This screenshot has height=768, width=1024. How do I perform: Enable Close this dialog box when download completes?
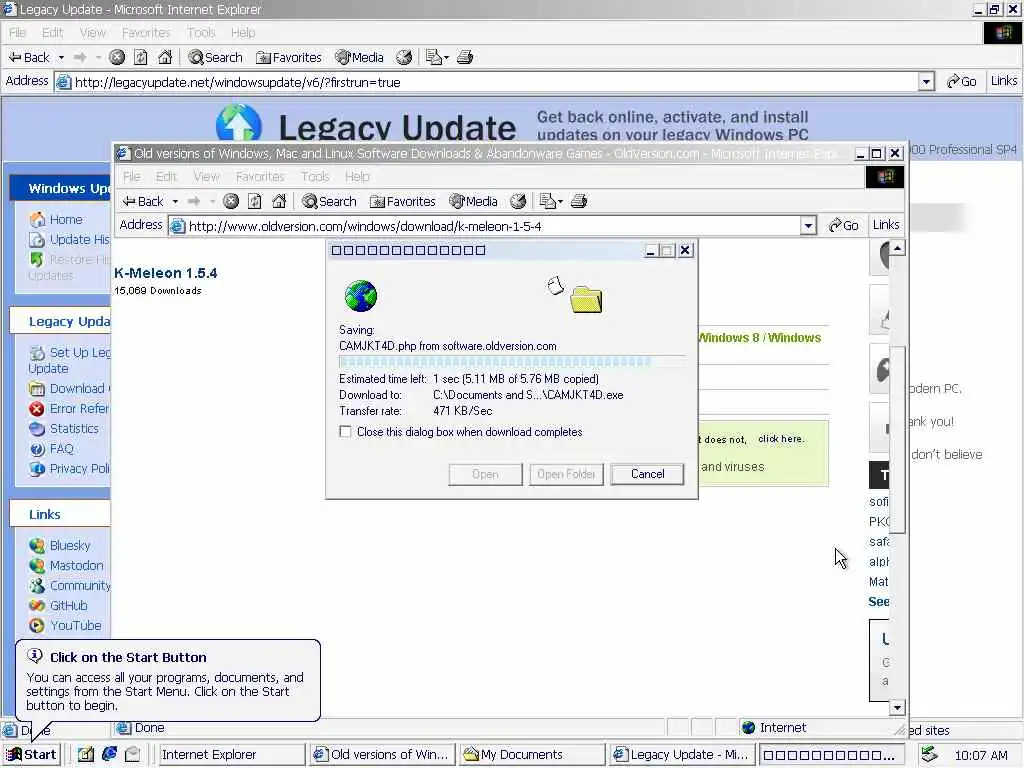pyautogui.click(x=345, y=432)
